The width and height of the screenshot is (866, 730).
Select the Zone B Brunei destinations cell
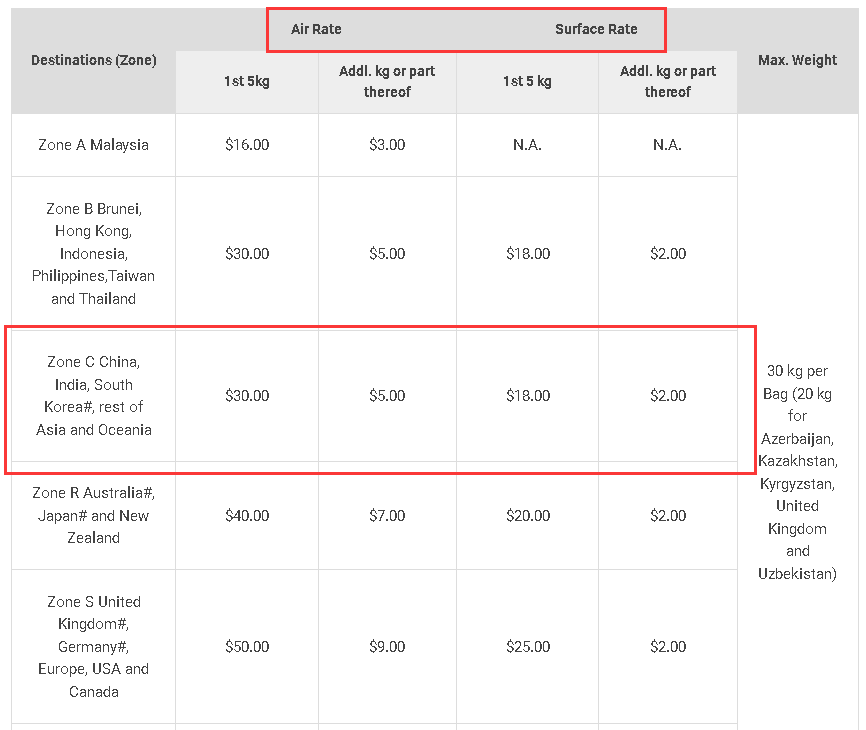coord(94,253)
